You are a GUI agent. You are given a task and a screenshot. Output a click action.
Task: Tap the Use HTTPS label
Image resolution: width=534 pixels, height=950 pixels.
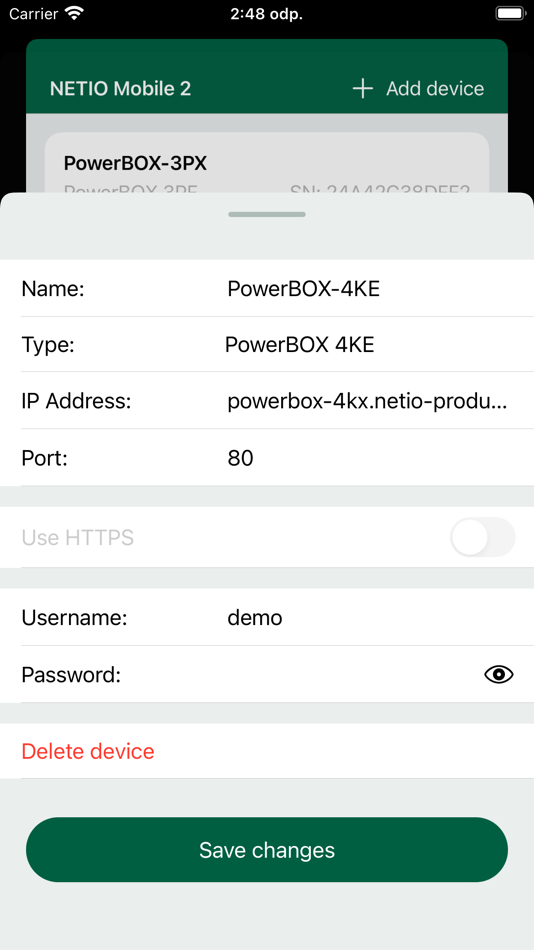(x=78, y=537)
